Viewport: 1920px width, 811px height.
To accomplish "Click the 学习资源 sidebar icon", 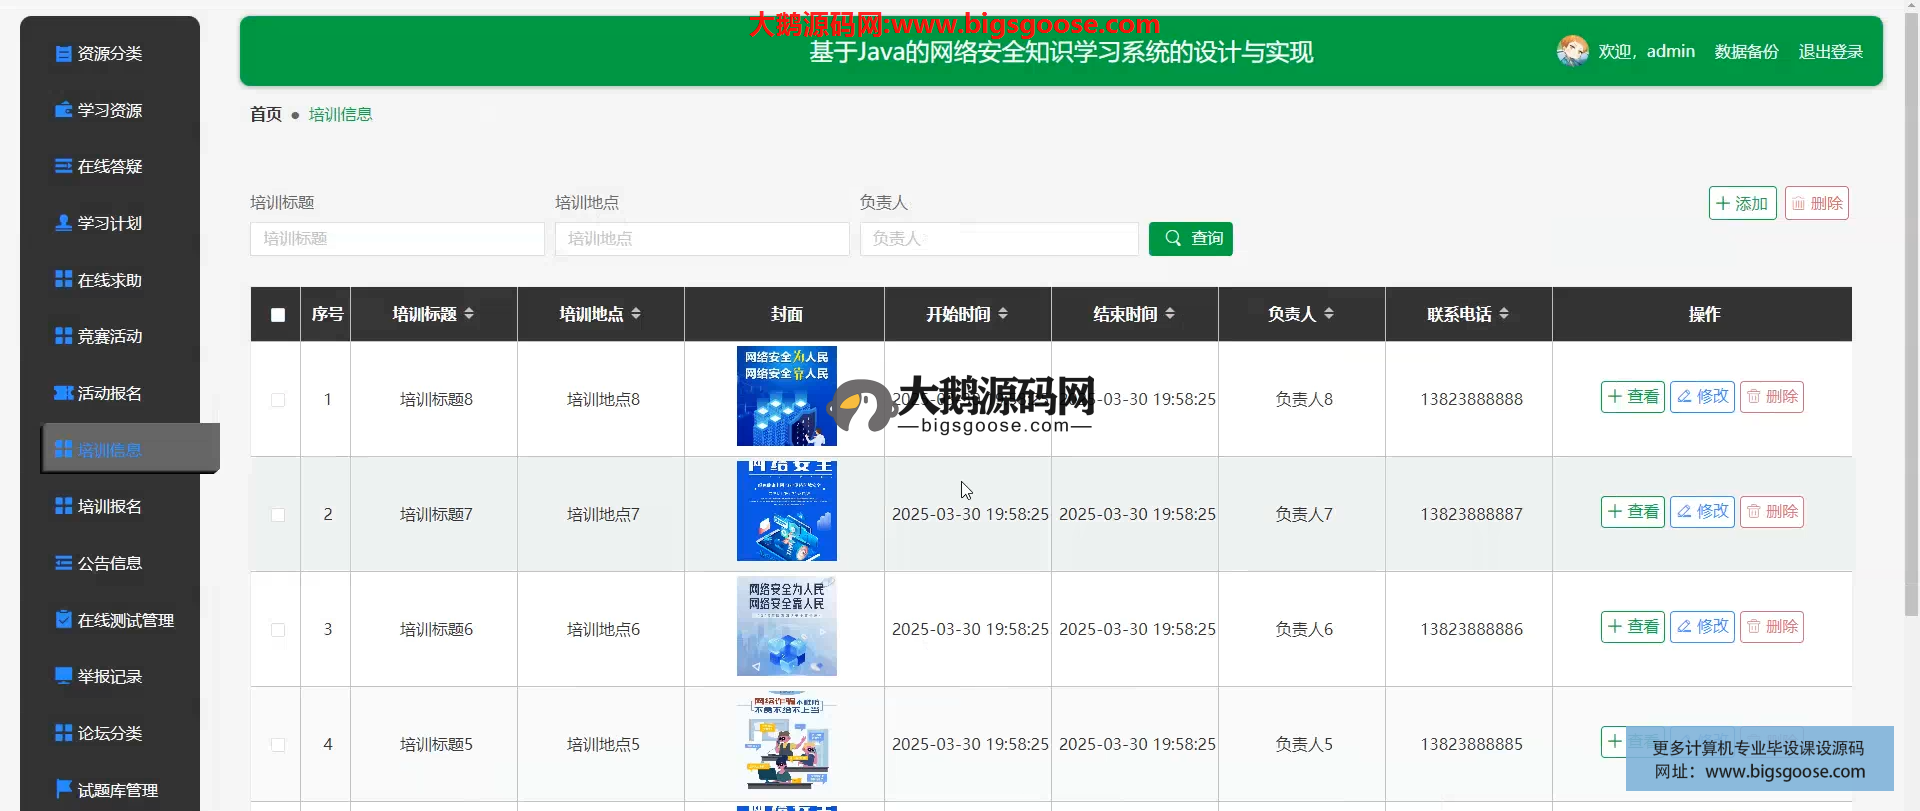I will [63, 110].
